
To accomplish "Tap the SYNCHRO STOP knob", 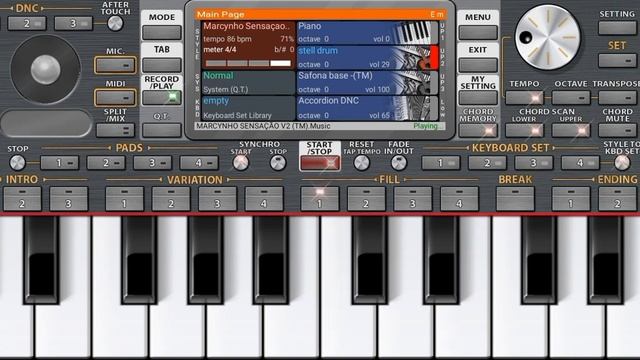I will point(278,163).
